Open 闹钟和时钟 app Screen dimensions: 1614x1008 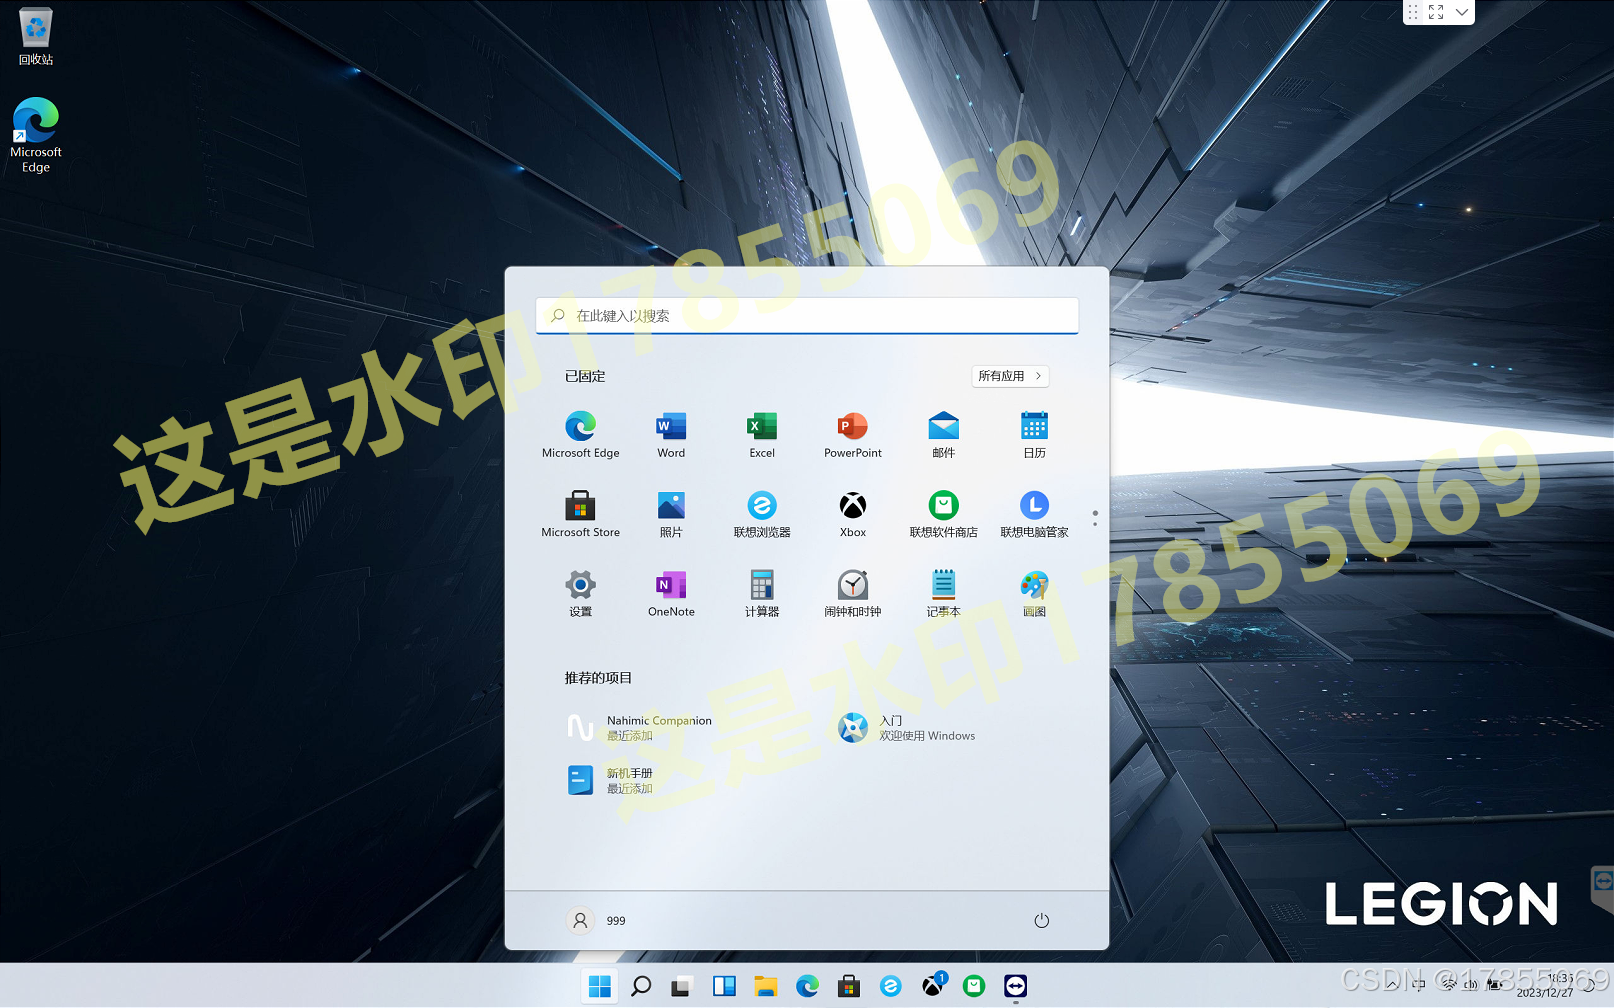pyautogui.click(x=853, y=593)
